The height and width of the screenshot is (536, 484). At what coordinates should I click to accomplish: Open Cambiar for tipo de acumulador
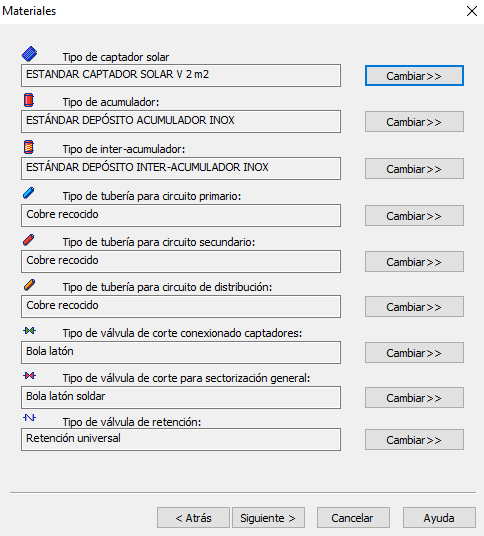click(x=414, y=122)
